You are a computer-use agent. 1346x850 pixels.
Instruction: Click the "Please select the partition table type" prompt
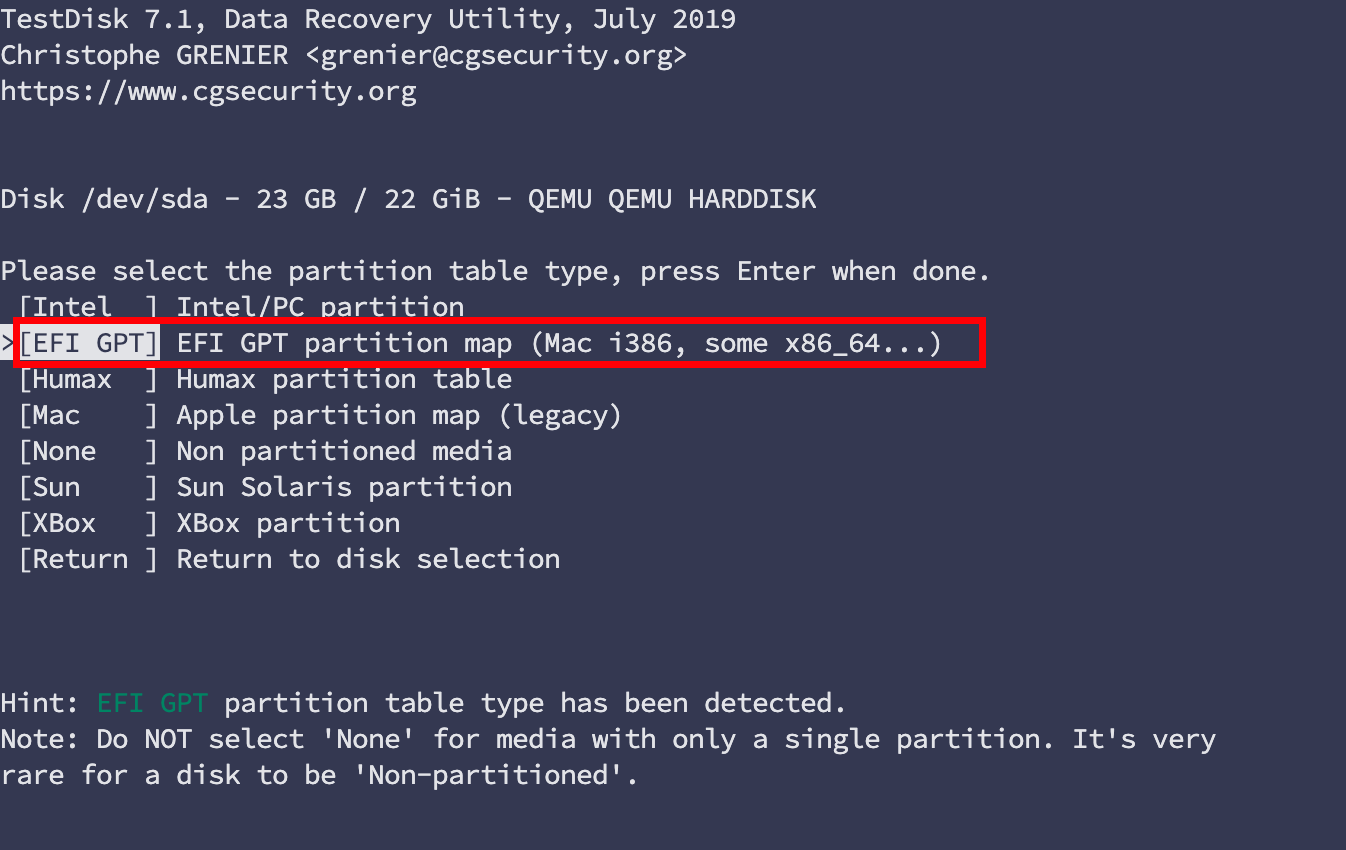tap(495, 271)
